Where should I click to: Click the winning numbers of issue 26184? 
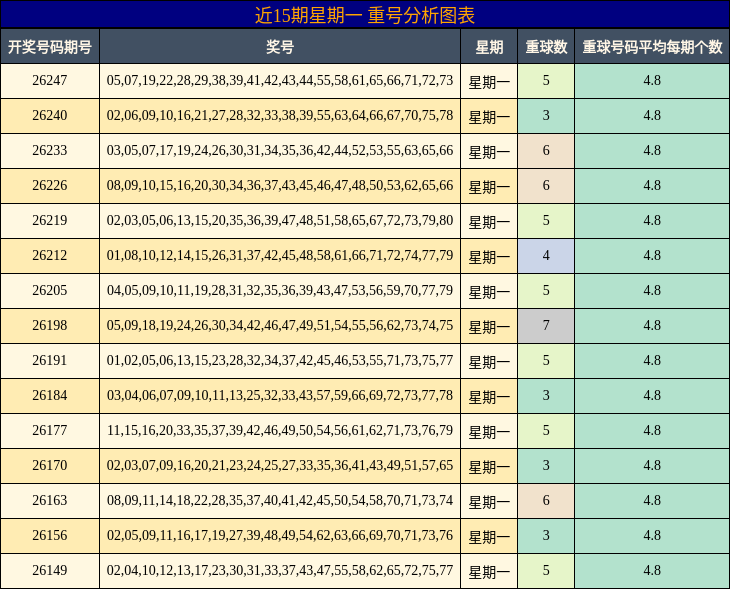(280, 395)
